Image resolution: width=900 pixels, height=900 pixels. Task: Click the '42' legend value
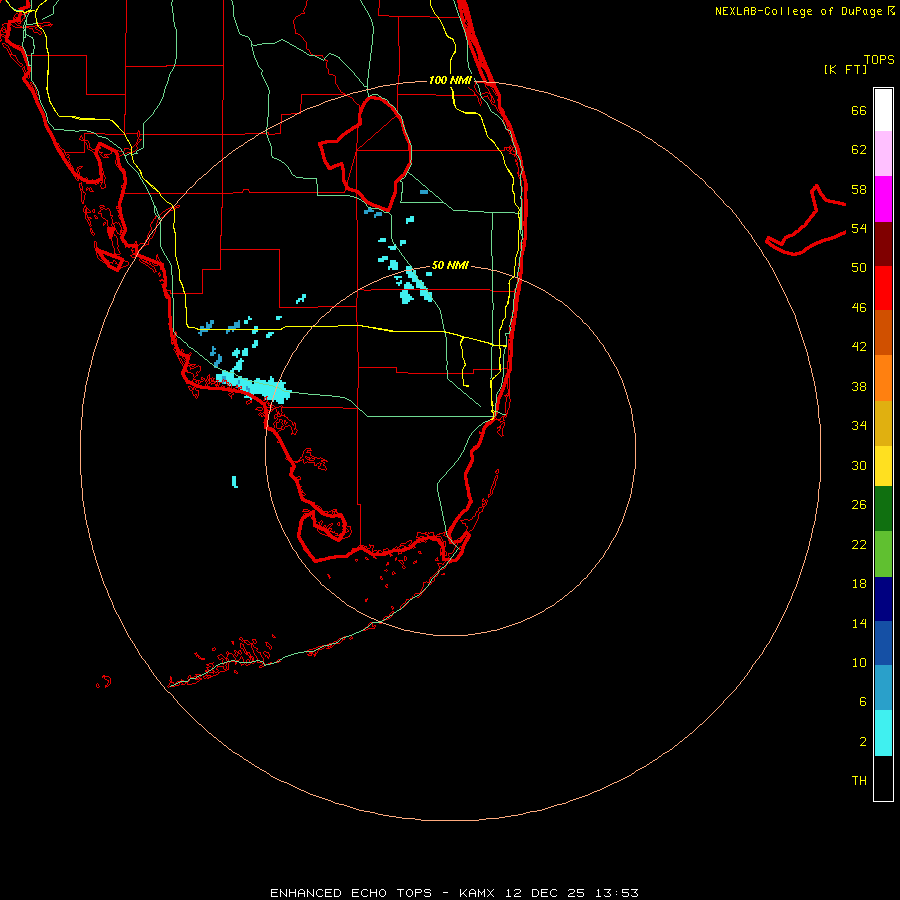click(x=859, y=347)
